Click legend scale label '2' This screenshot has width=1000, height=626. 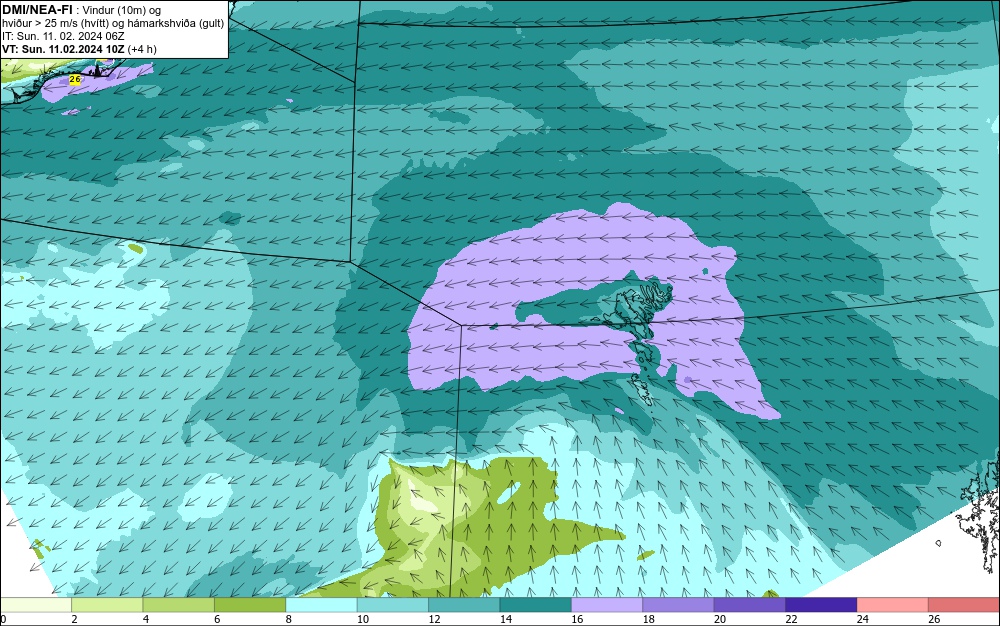[x=75, y=619]
